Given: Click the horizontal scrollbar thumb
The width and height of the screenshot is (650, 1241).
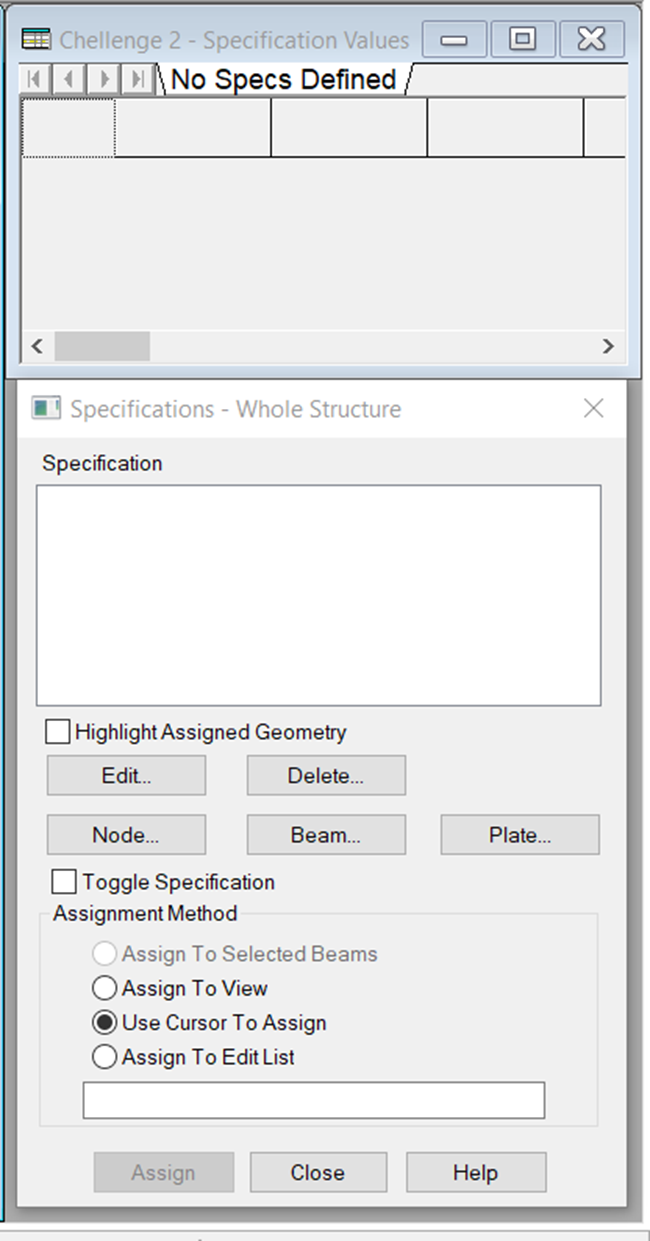Looking at the screenshot, I should (102, 346).
